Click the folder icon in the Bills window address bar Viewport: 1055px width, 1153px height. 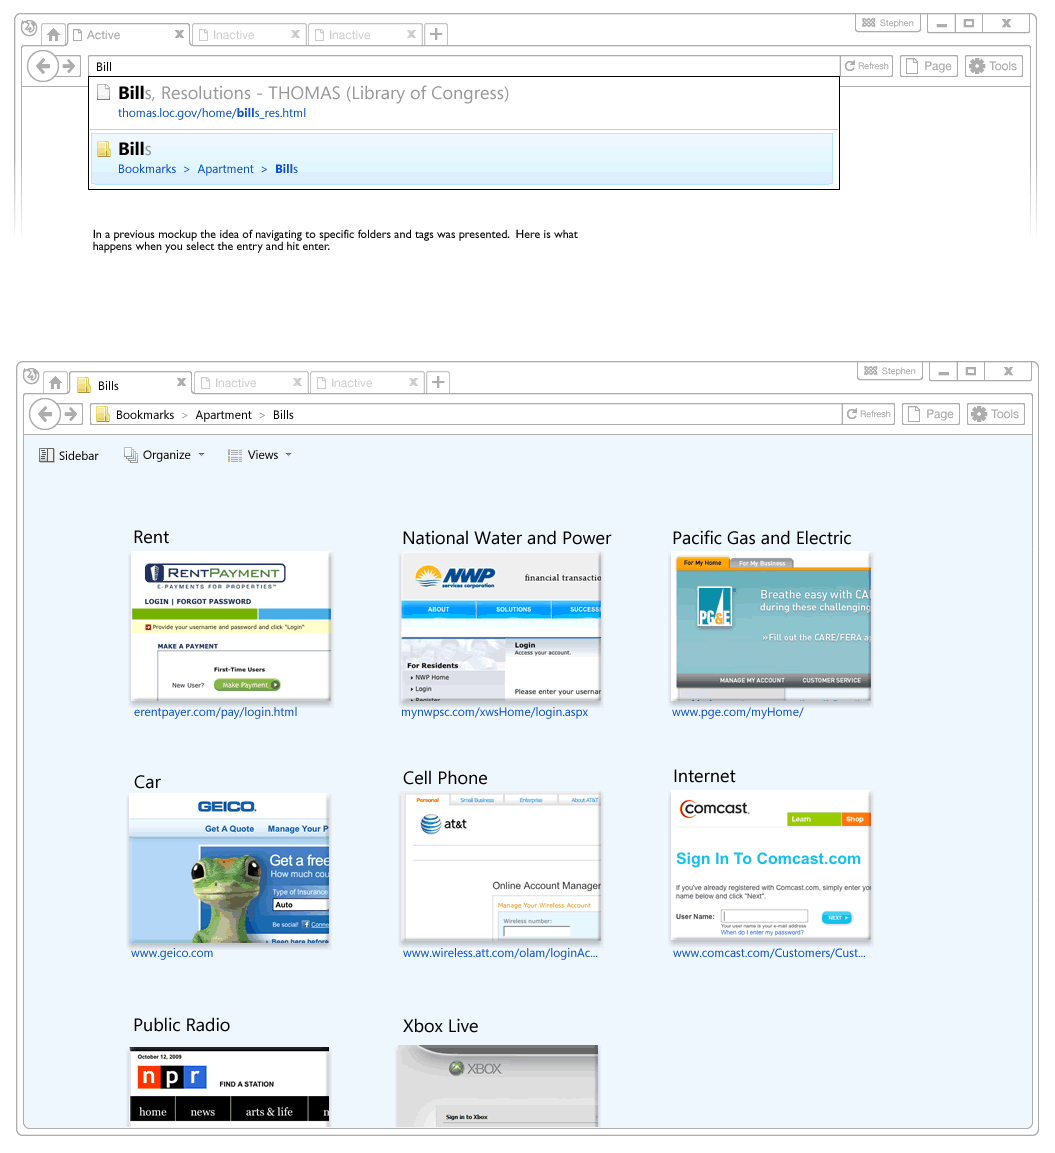pyautogui.click(x=103, y=415)
